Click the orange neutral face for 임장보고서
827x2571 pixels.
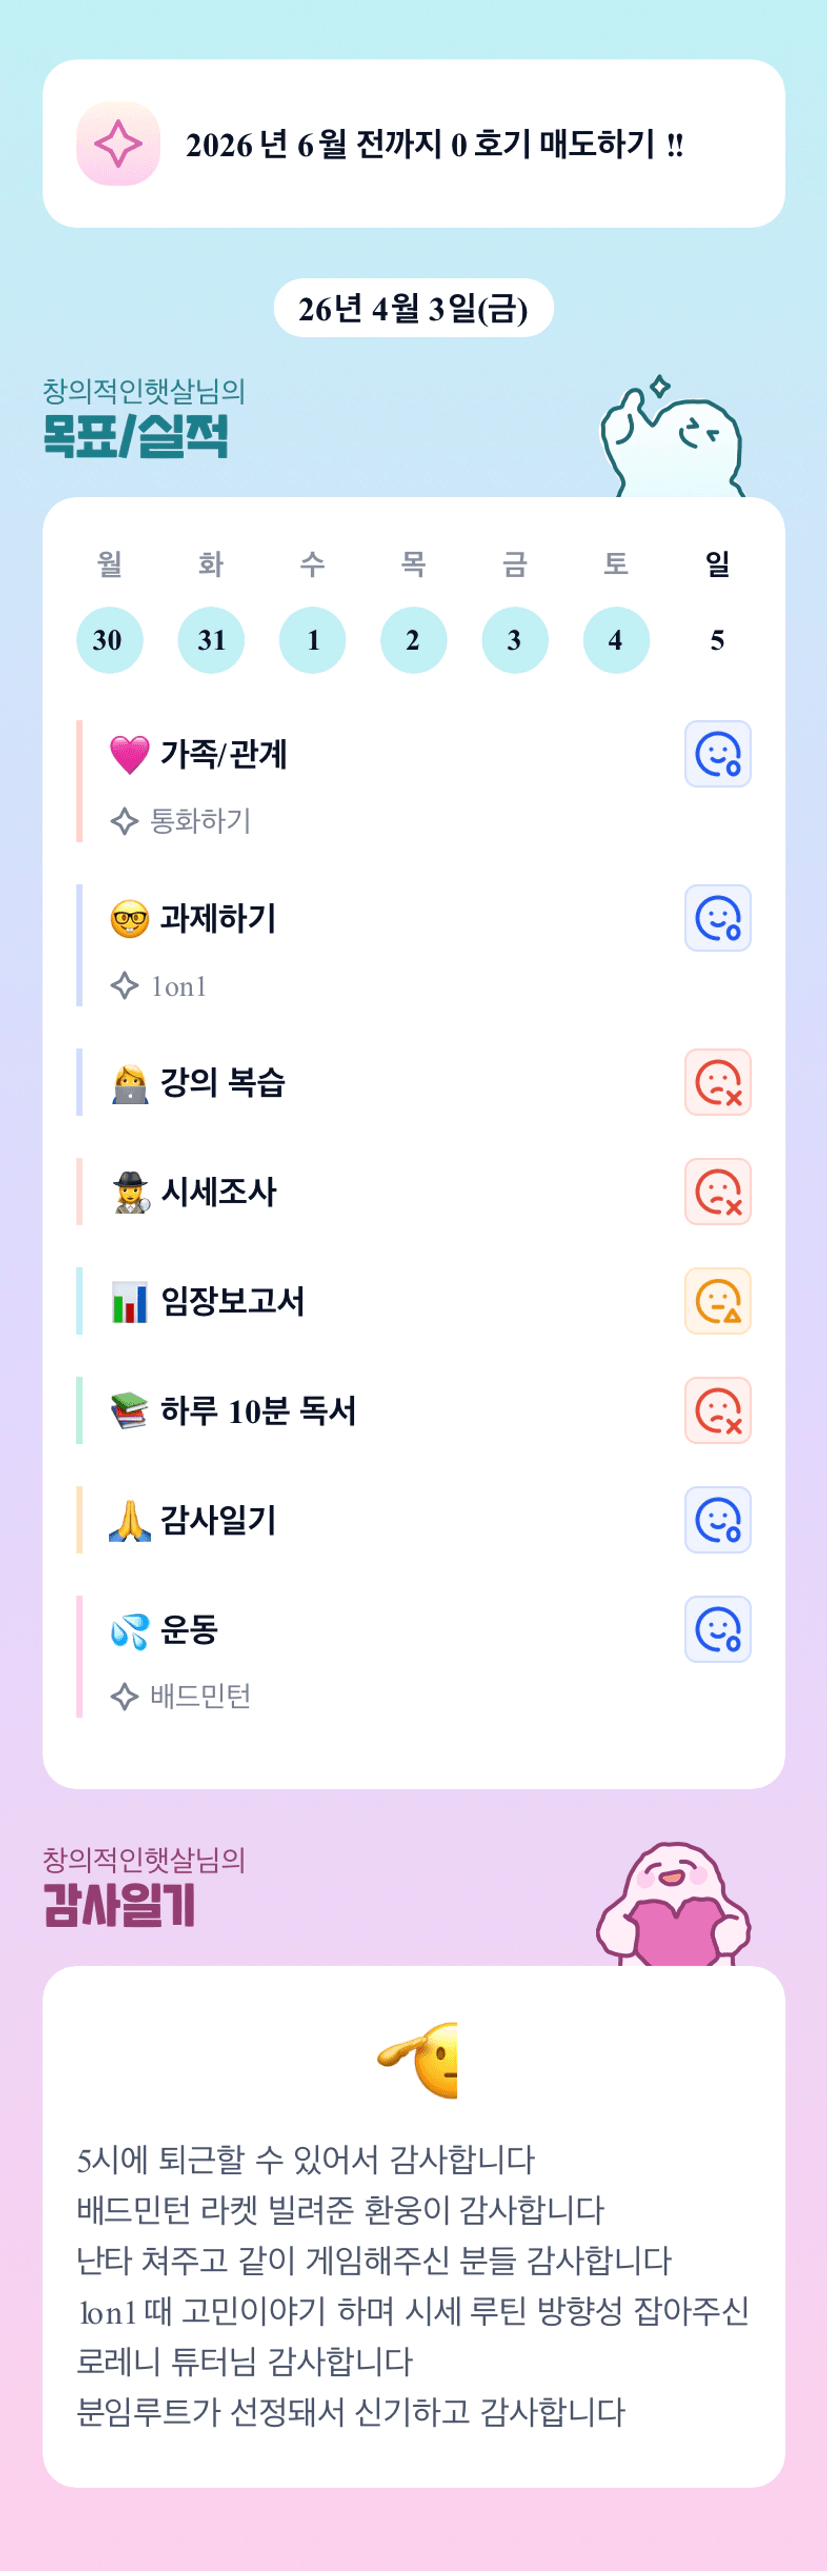pyautogui.click(x=717, y=1301)
